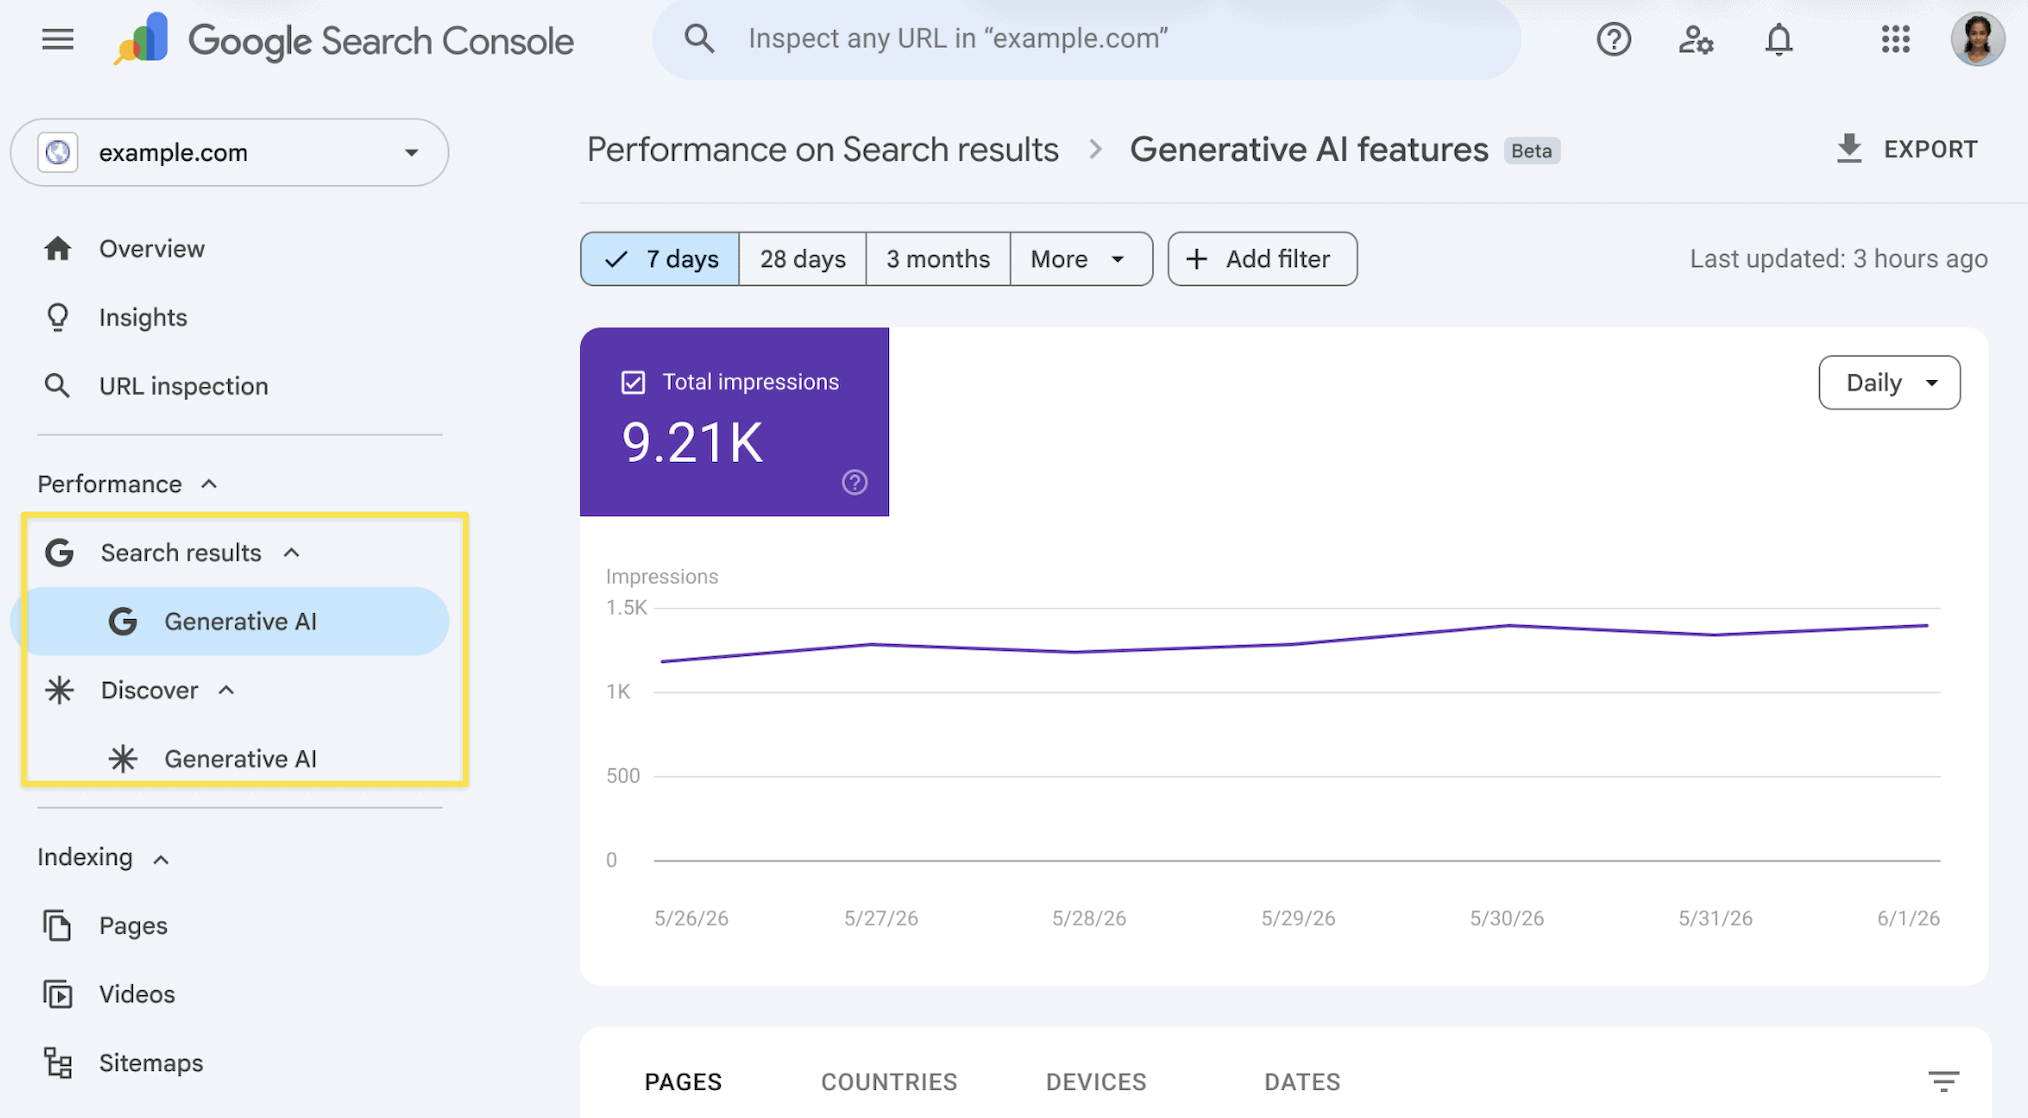Open the Google apps grid
The height and width of the screenshot is (1118, 2028).
coord(1895,40)
